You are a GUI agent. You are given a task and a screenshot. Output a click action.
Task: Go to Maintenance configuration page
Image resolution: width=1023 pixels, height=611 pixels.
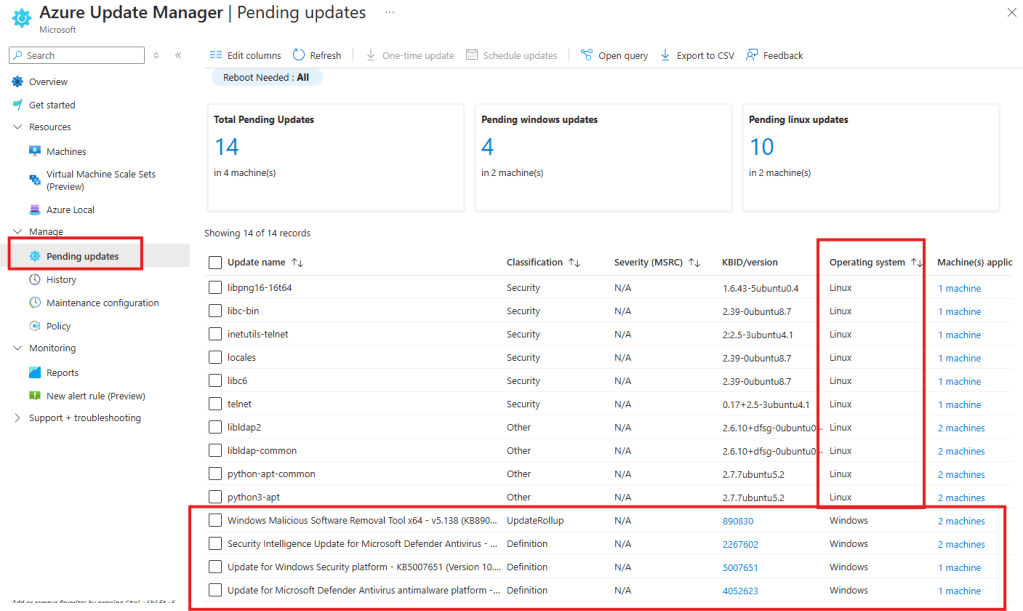click(102, 303)
